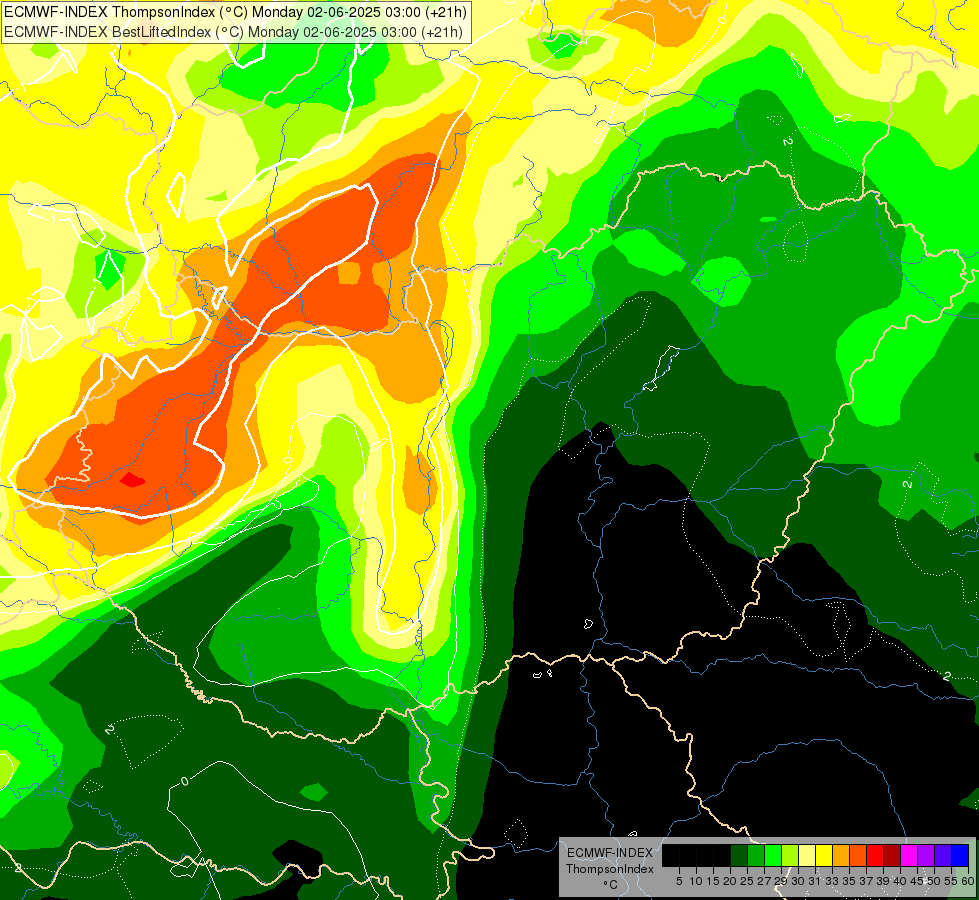Screen dimensions: 979x900
Task: Click the ThompsonIndex label in the legend box
Action: click(x=610, y=869)
